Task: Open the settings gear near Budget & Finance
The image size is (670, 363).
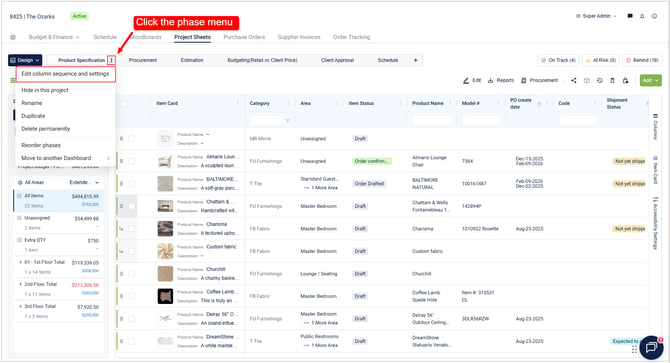Action: click(x=13, y=37)
